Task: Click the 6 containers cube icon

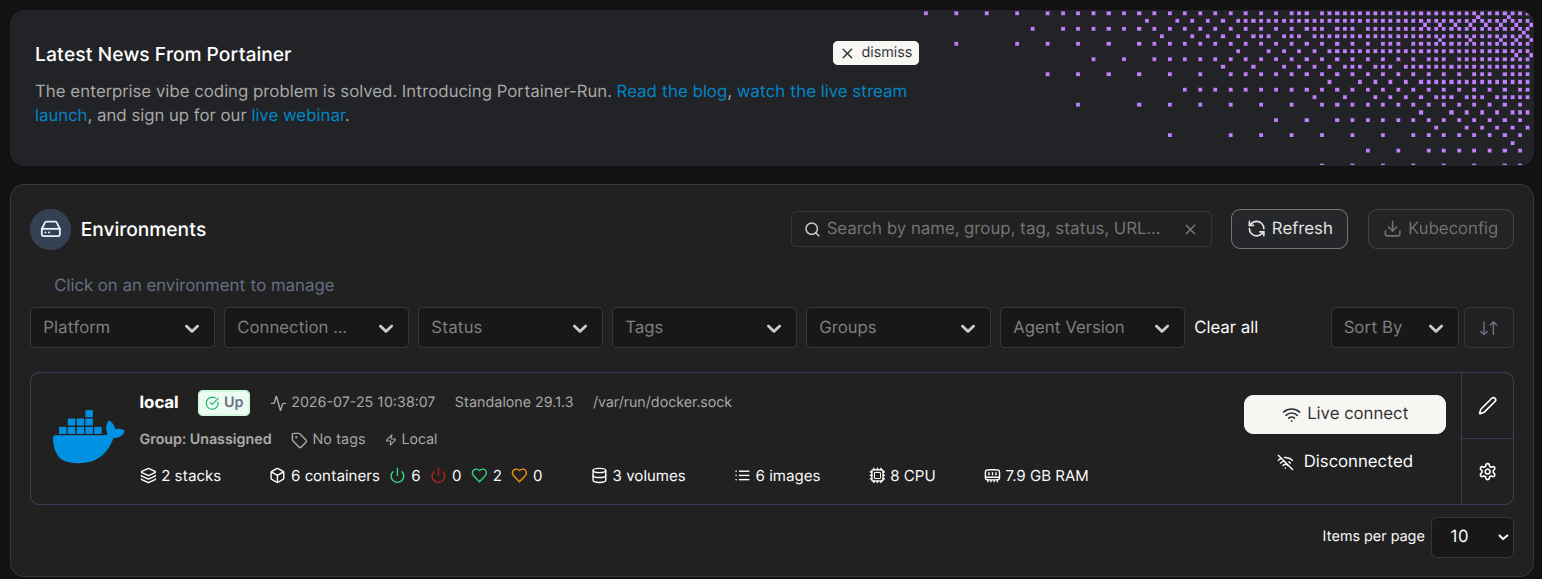Action: pos(278,476)
